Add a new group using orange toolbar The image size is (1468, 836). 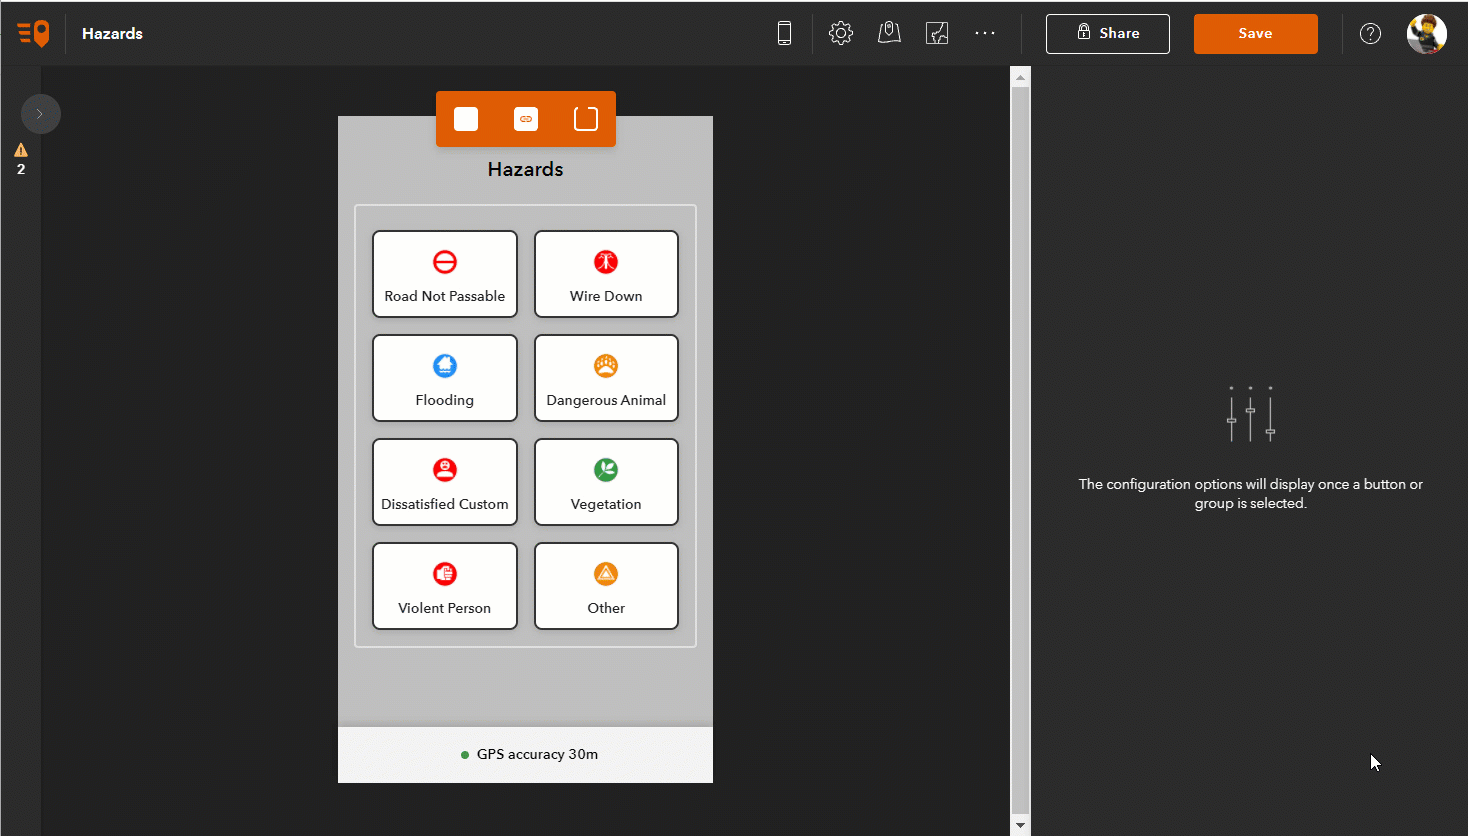[x=586, y=119]
